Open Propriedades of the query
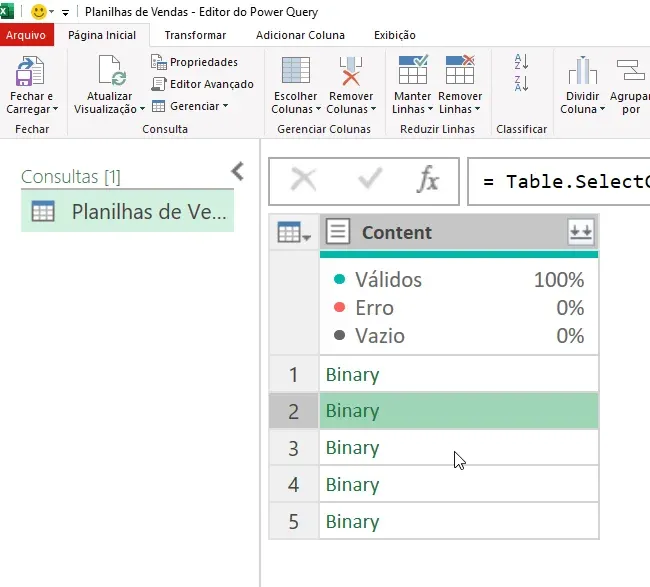Screen dimensions: 650x587 (194, 62)
